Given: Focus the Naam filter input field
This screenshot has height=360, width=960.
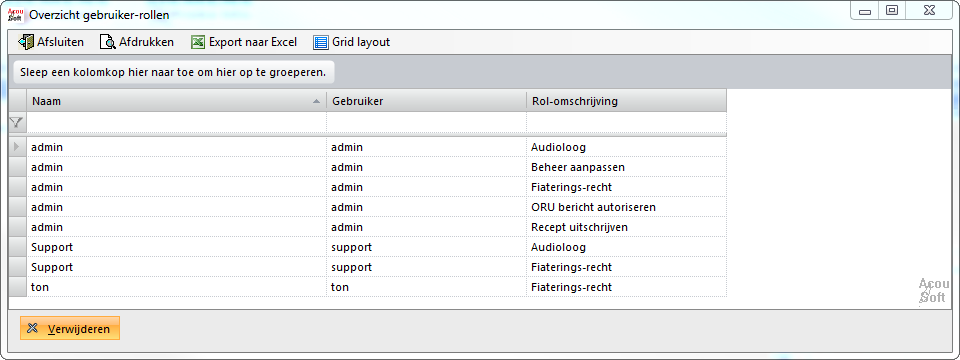Looking at the screenshot, I should pos(176,122).
